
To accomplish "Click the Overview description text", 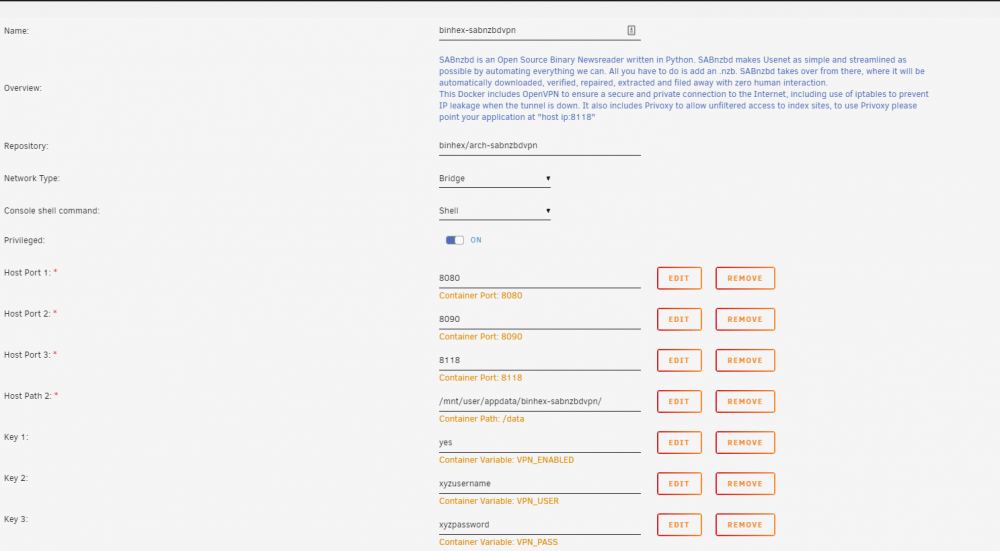I will point(684,89).
